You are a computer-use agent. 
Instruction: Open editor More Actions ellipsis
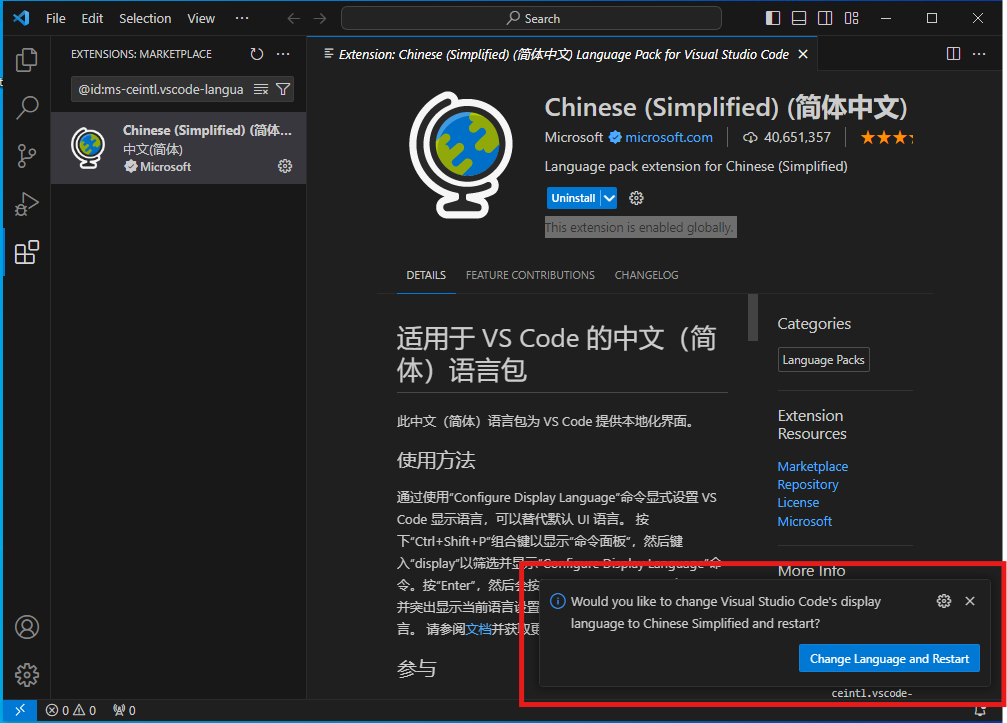(979, 54)
